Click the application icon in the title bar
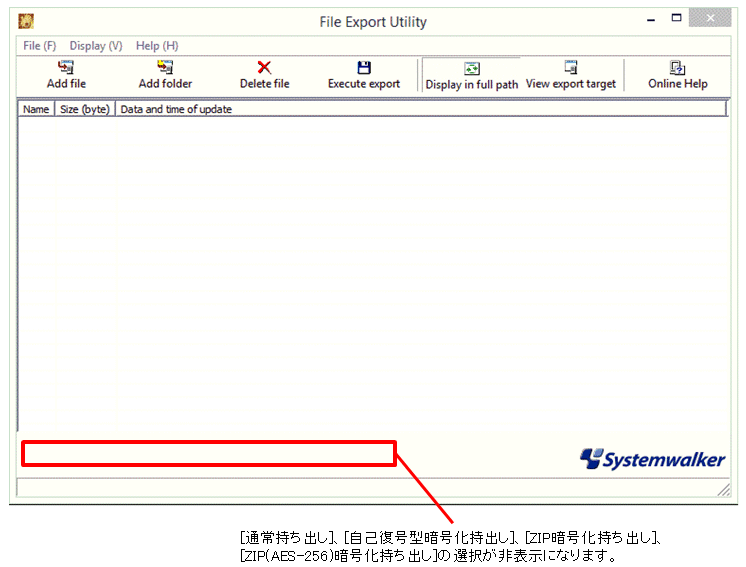The height and width of the screenshot is (567, 746). 26,21
